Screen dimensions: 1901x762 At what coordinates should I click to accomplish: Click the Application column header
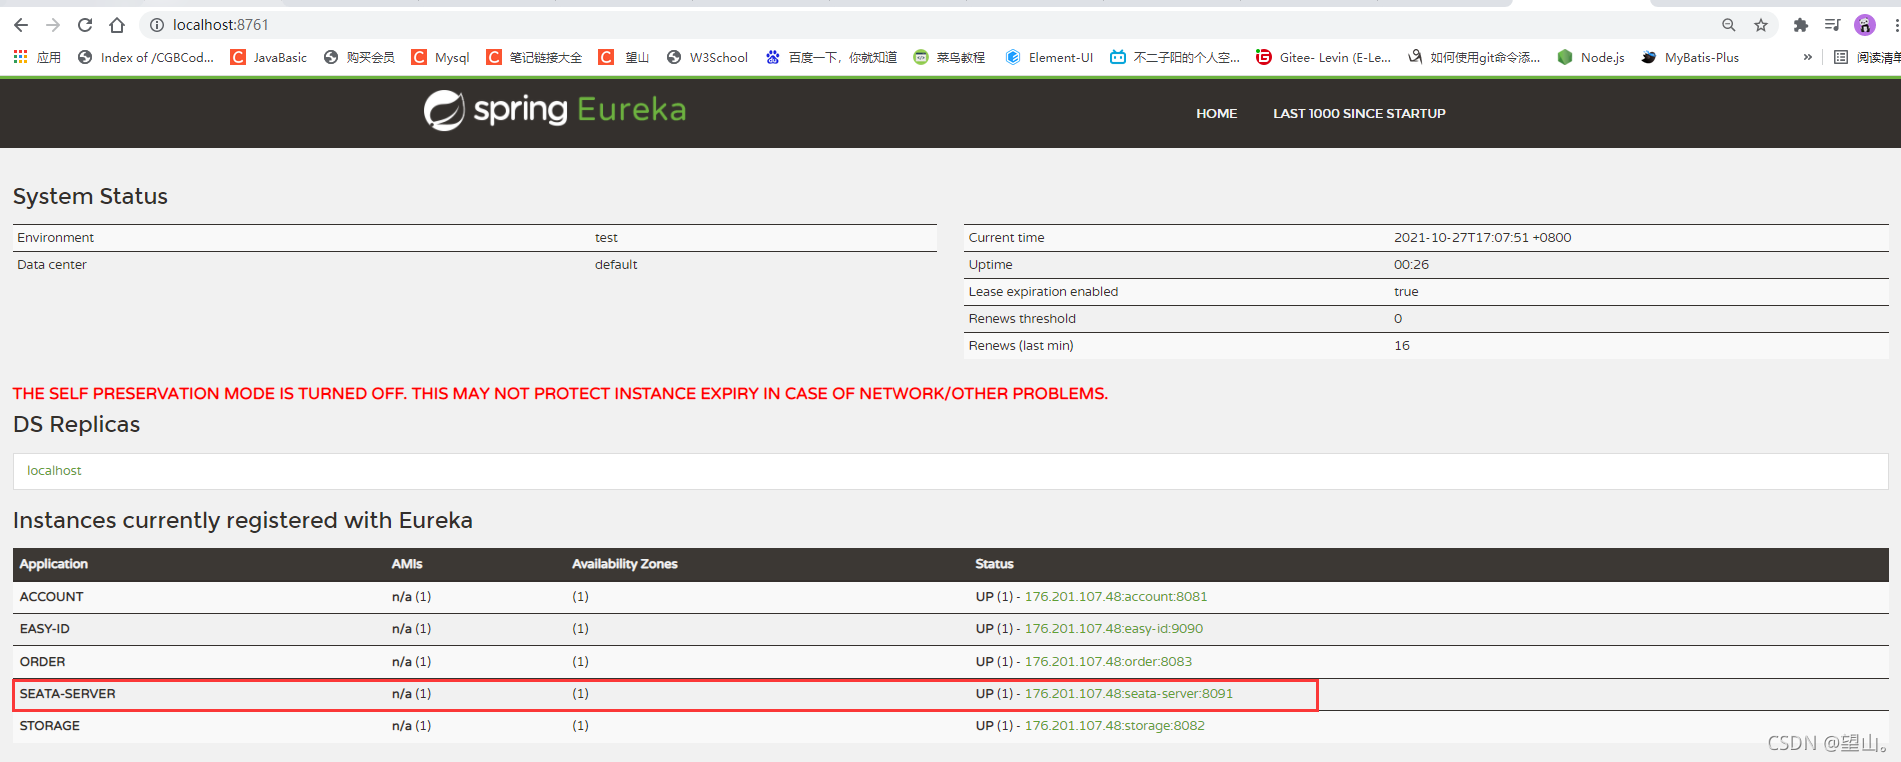coord(54,564)
